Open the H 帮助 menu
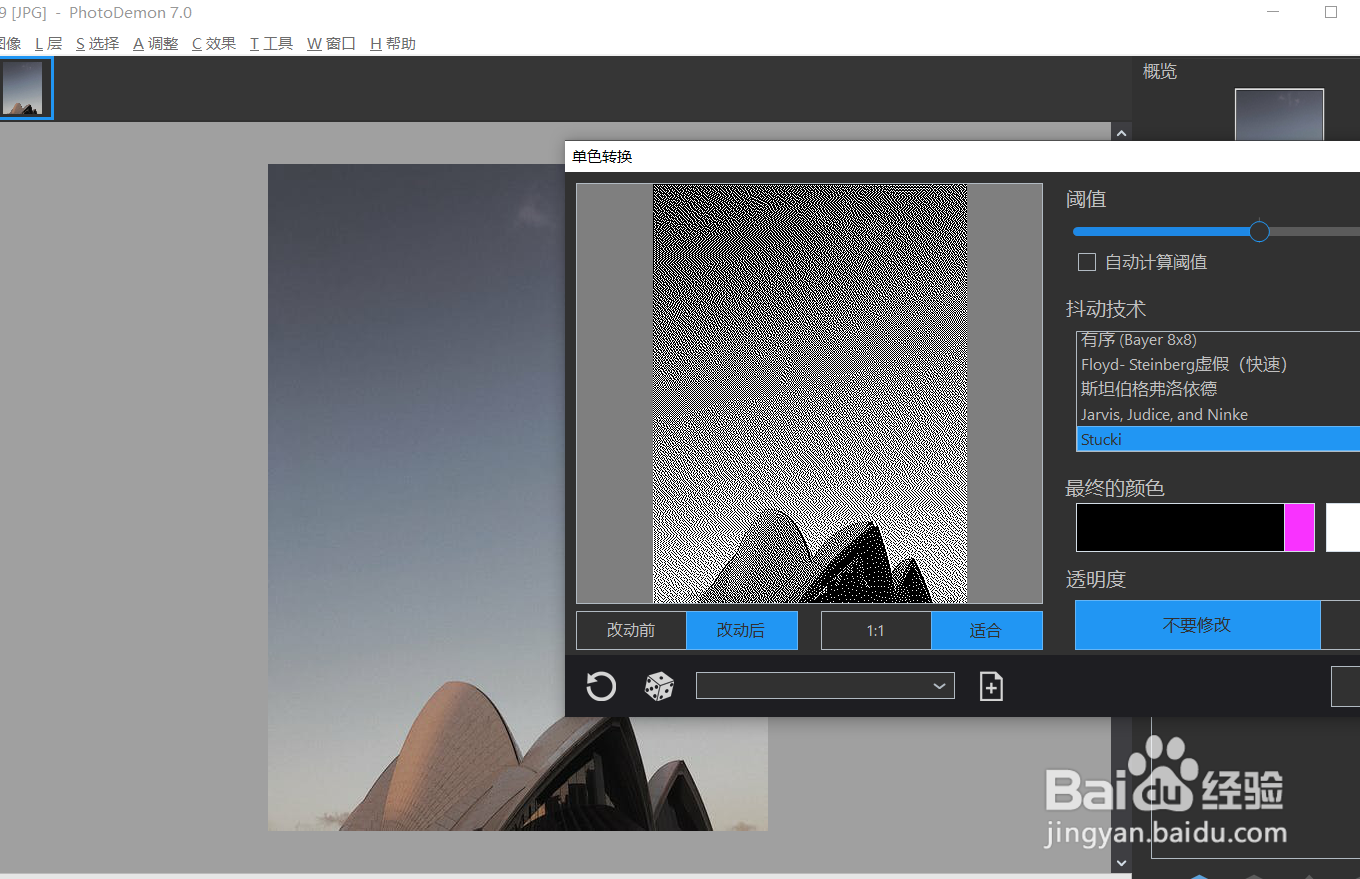The image size is (1360, 879). pos(393,44)
